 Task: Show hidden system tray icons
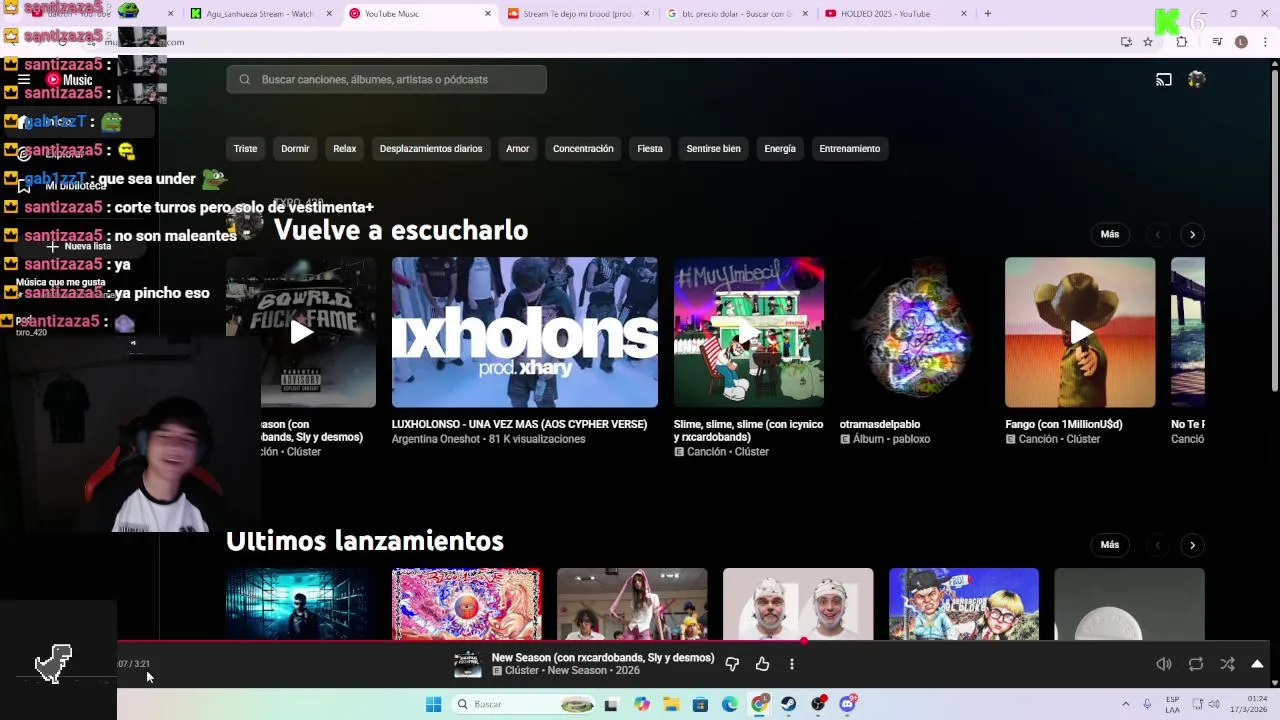click(x=1126, y=705)
